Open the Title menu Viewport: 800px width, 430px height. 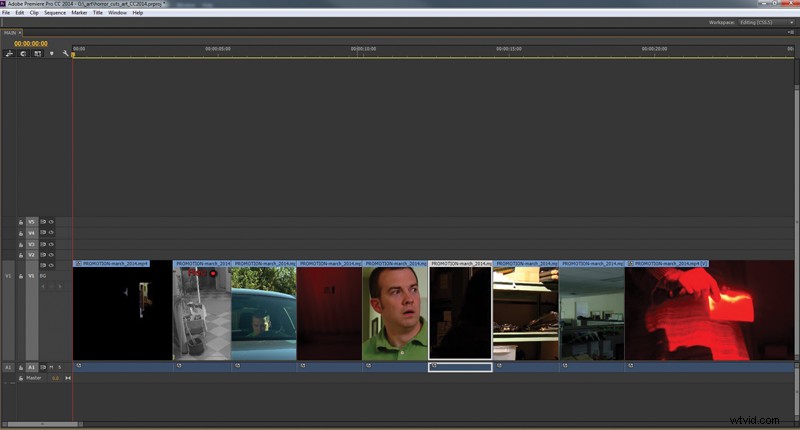[97, 13]
